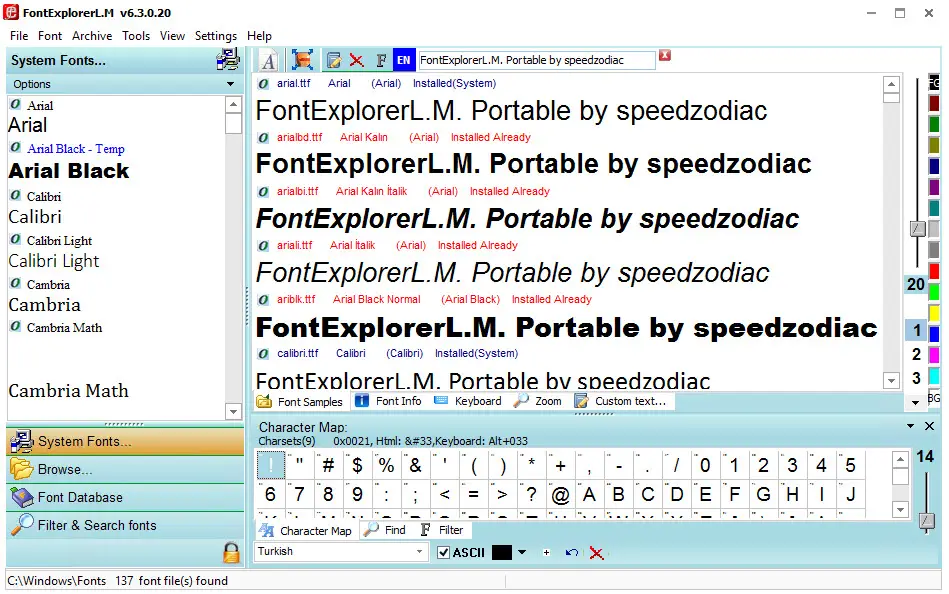Click the edit sample text notepad icon
The height and width of the screenshot is (594, 949).
point(334,60)
